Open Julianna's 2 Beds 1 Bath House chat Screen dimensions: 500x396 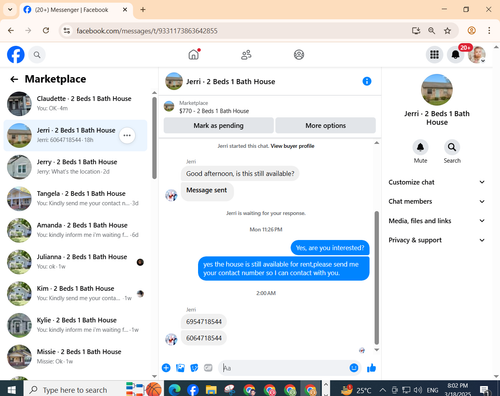coord(75,262)
